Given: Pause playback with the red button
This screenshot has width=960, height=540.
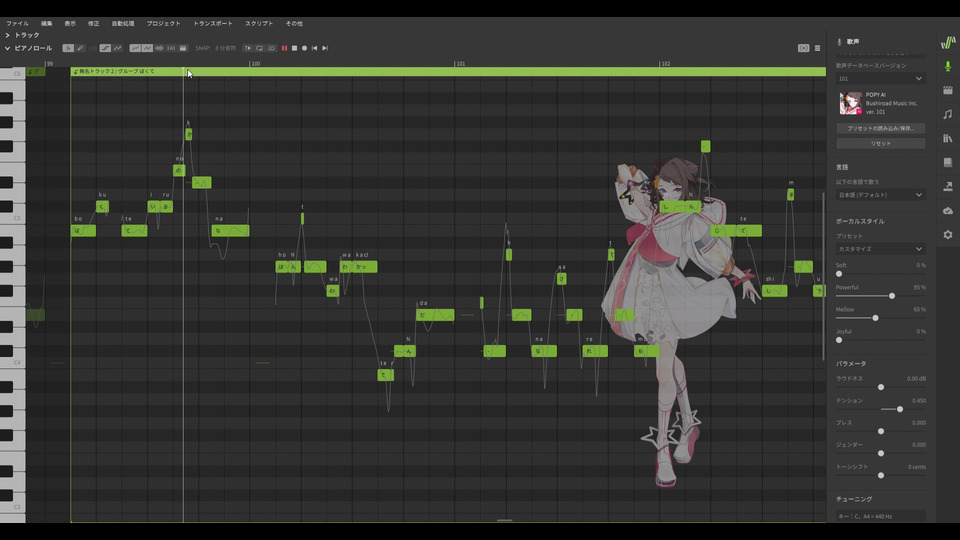Looking at the screenshot, I should pyautogui.click(x=284, y=48).
